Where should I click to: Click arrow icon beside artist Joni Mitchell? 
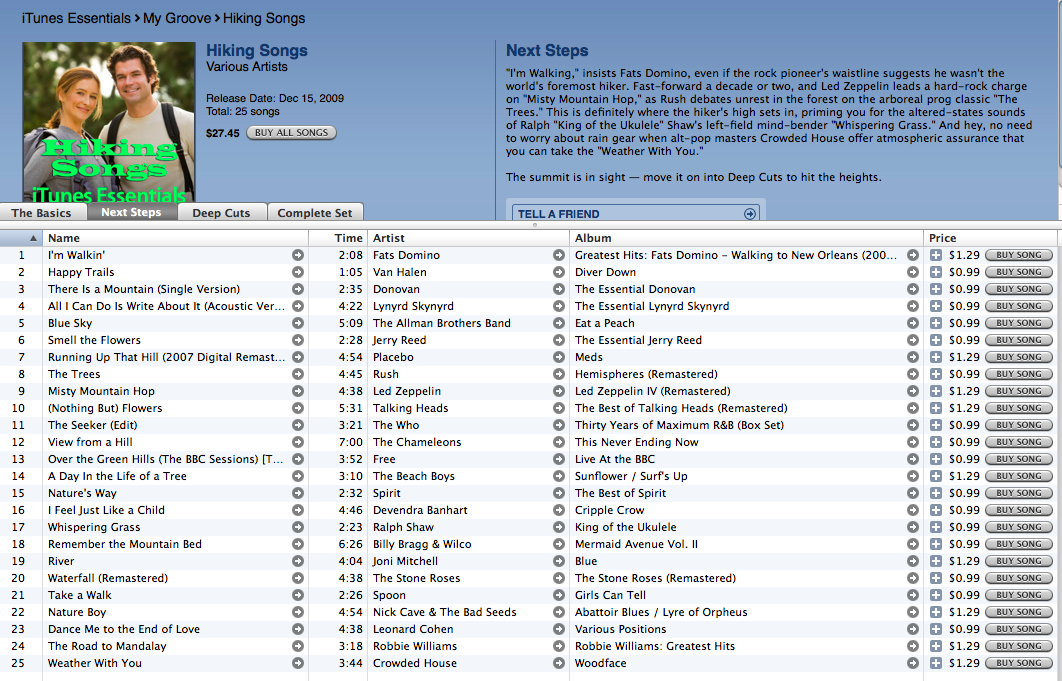click(x=559, y=561)
